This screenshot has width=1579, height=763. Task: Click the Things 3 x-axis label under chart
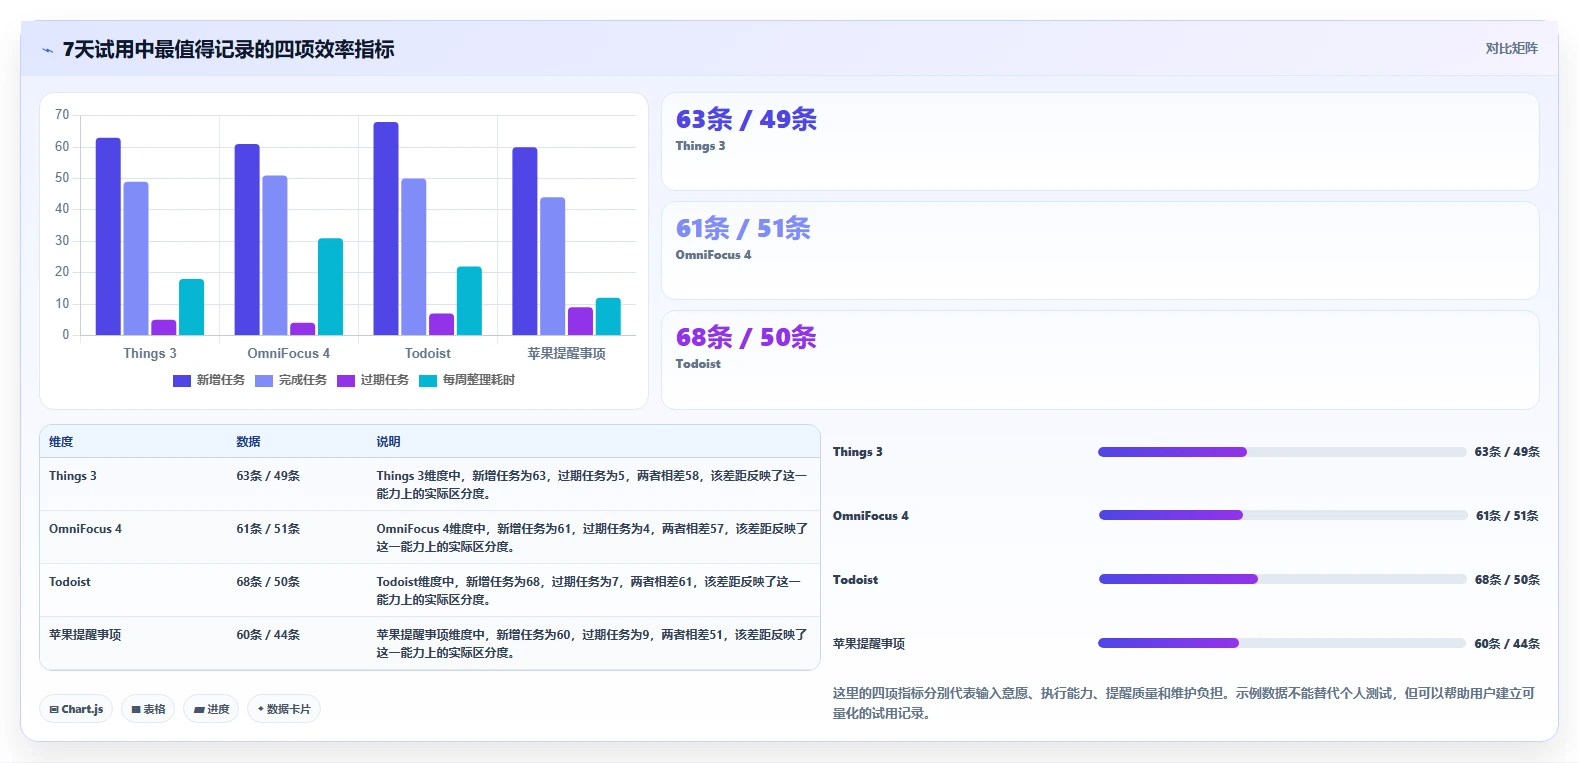coord(150,354)
